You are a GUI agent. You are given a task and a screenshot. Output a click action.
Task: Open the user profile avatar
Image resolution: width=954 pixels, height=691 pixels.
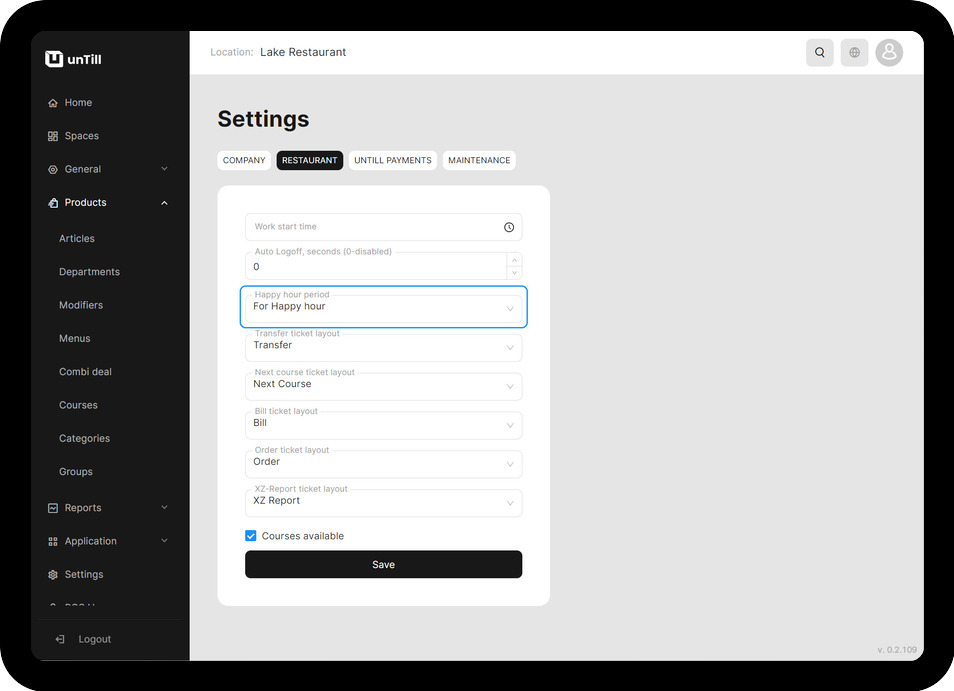click(x=889, y=53)
